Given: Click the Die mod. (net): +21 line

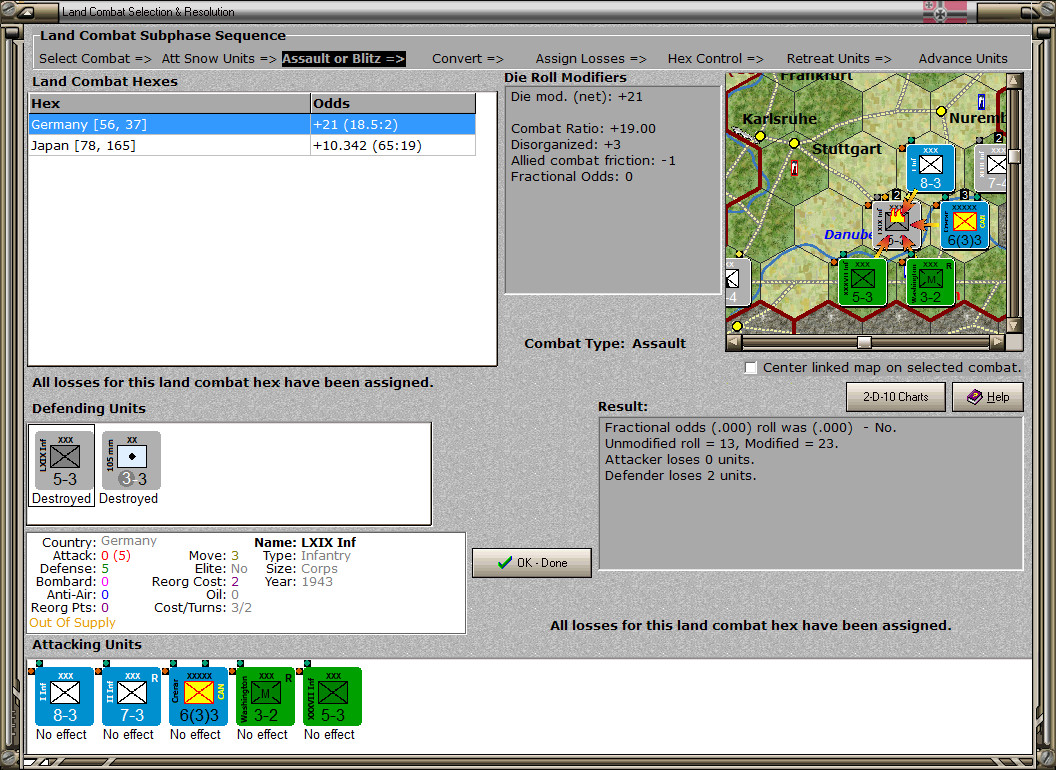Looking at the screenshot, I should [576, 96].
